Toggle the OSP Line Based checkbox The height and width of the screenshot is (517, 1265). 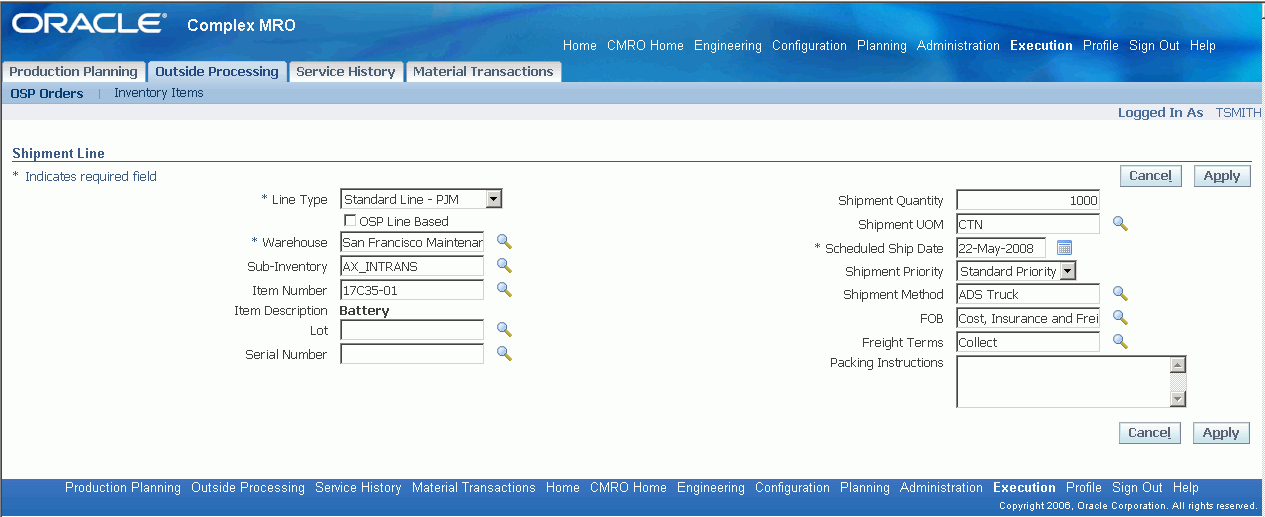click(350, 220)
